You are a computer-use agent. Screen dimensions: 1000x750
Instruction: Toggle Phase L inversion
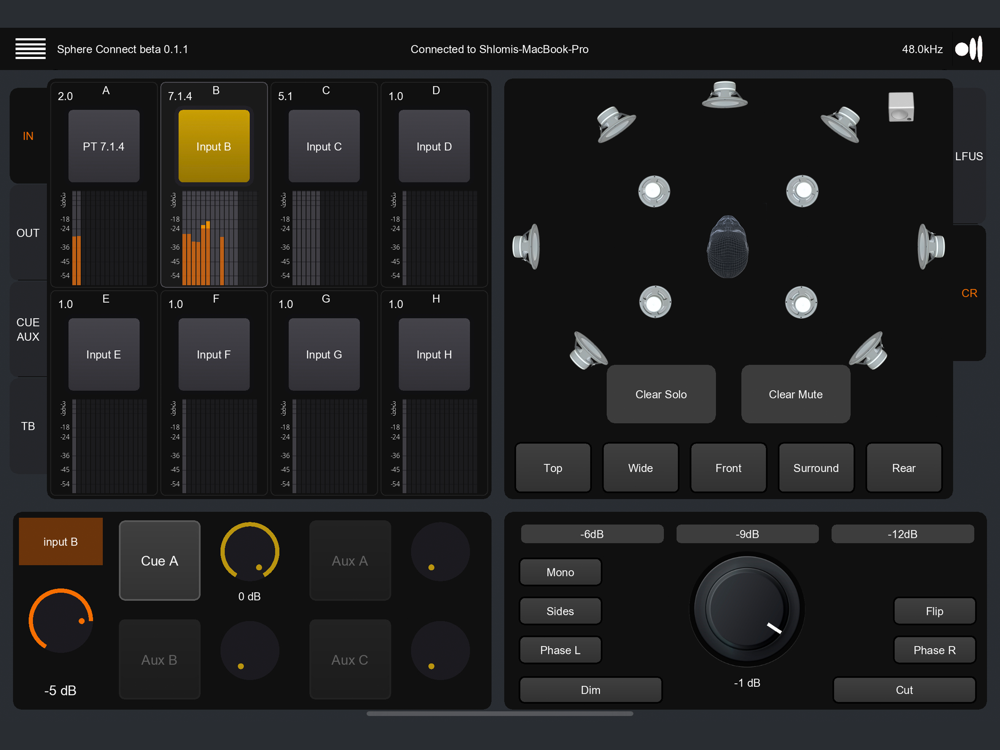(560, 650)
